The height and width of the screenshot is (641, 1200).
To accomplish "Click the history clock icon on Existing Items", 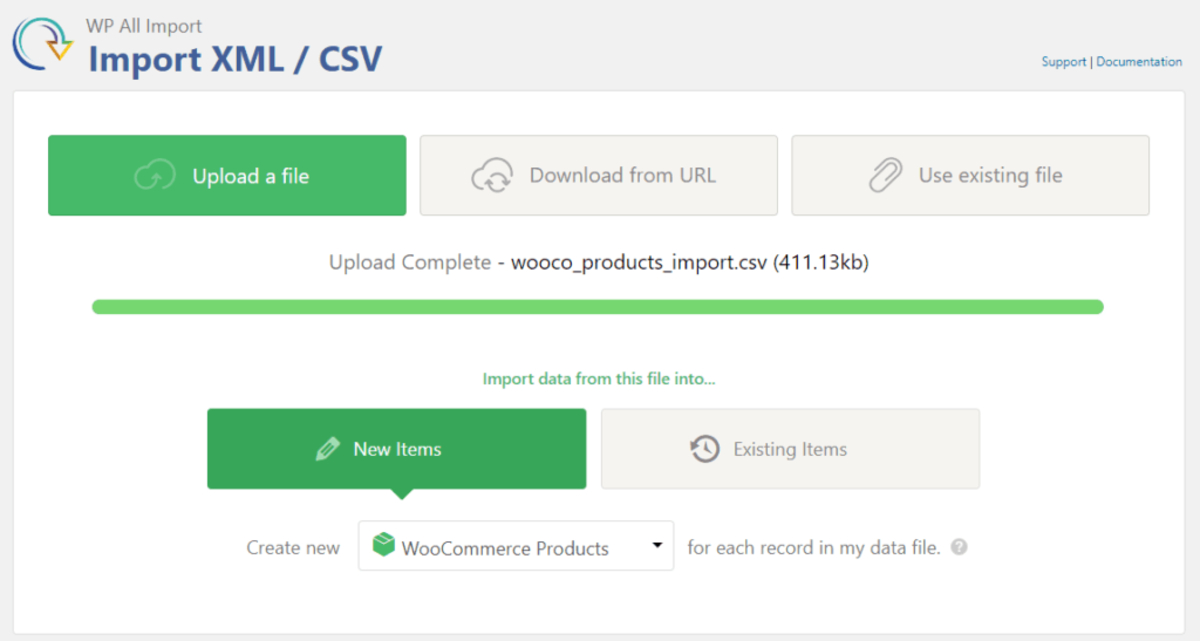I will (705, 449).
